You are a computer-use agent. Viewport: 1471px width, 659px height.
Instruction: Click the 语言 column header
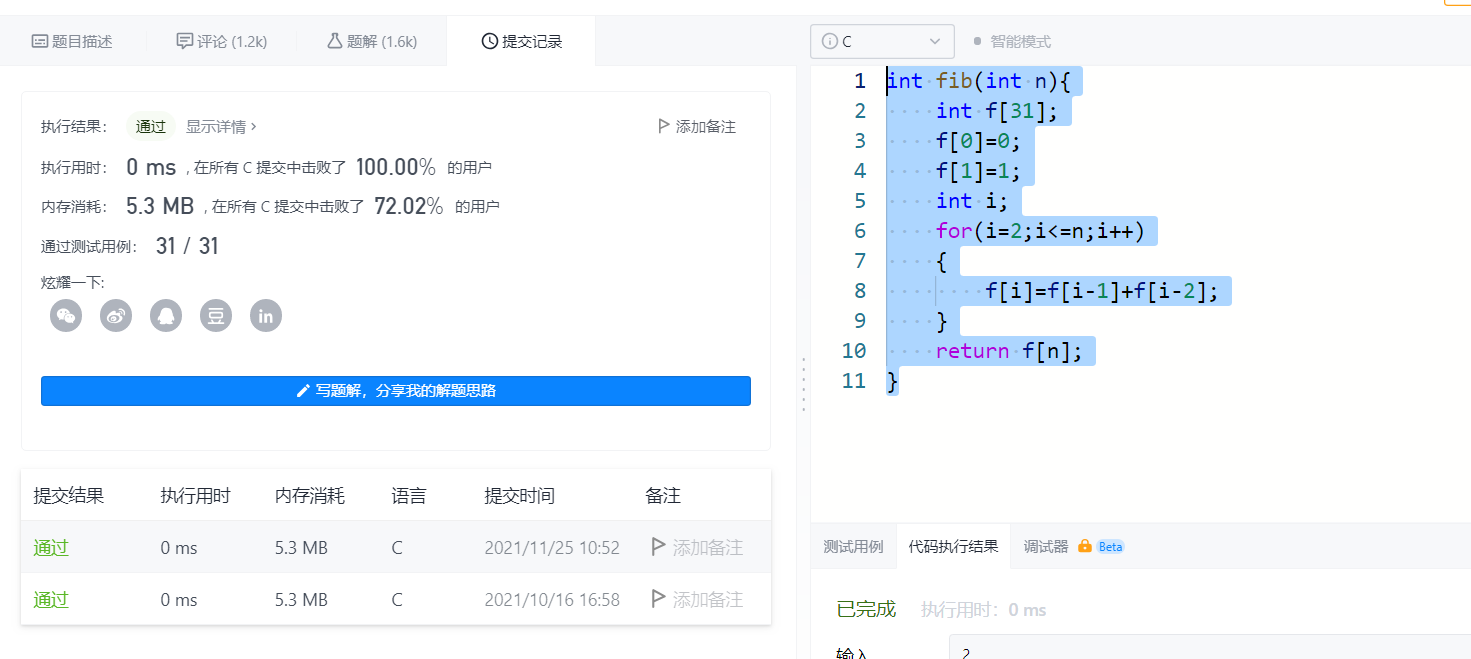click(408, 495)
